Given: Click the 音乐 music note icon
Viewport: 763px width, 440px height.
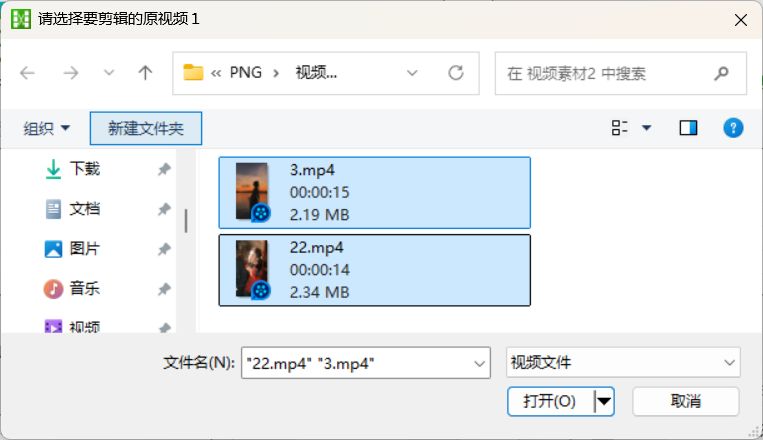Looking at the screenshot, I should pyautogui.click(x=53, y=289).
